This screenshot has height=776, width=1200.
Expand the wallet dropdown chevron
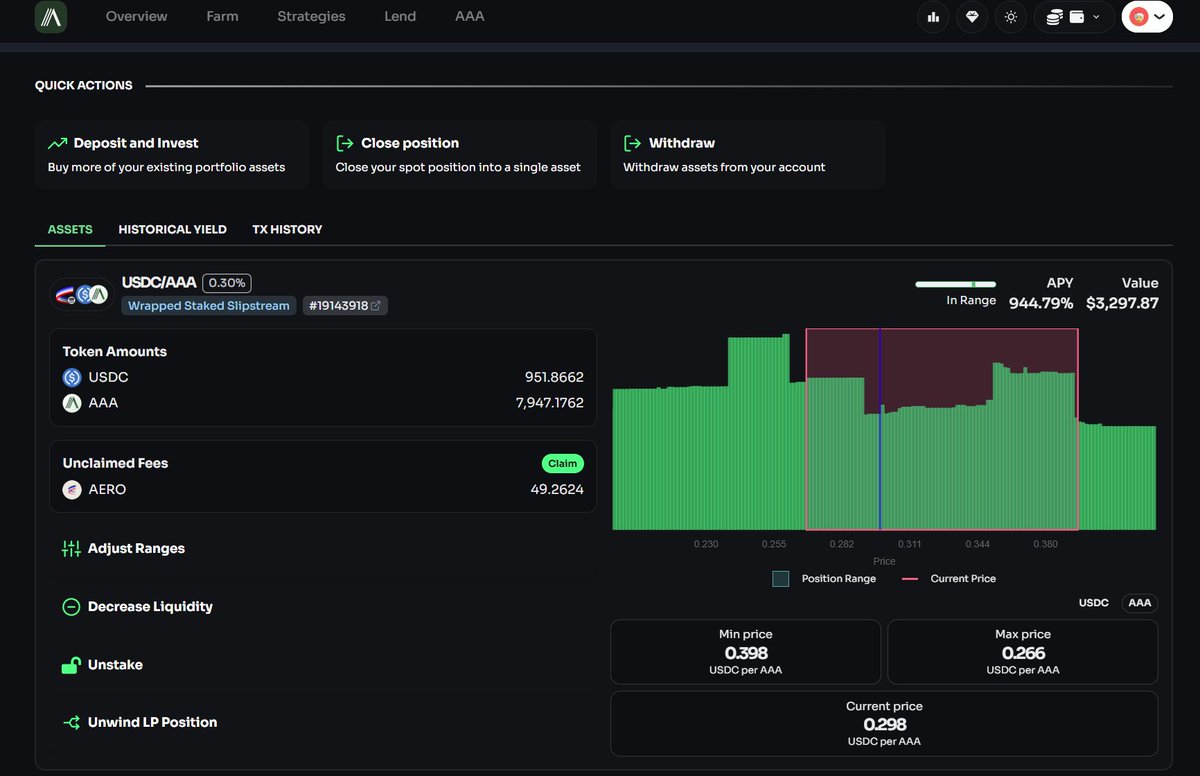click(1097, 17)
